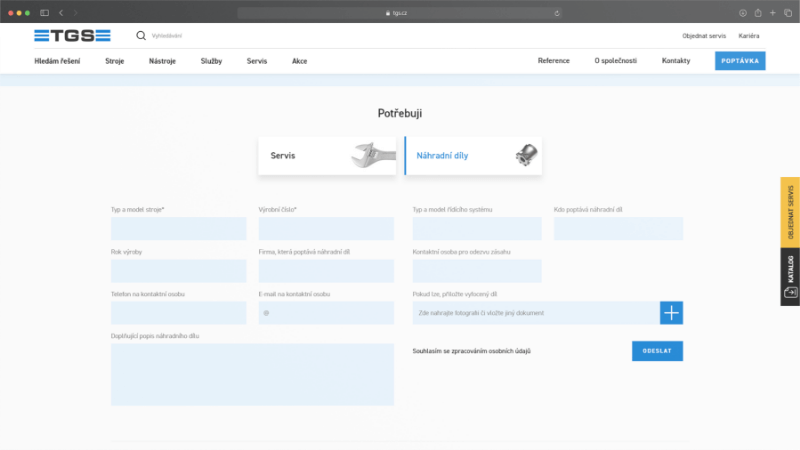Open the Nástroje menu

pos(162,61)
